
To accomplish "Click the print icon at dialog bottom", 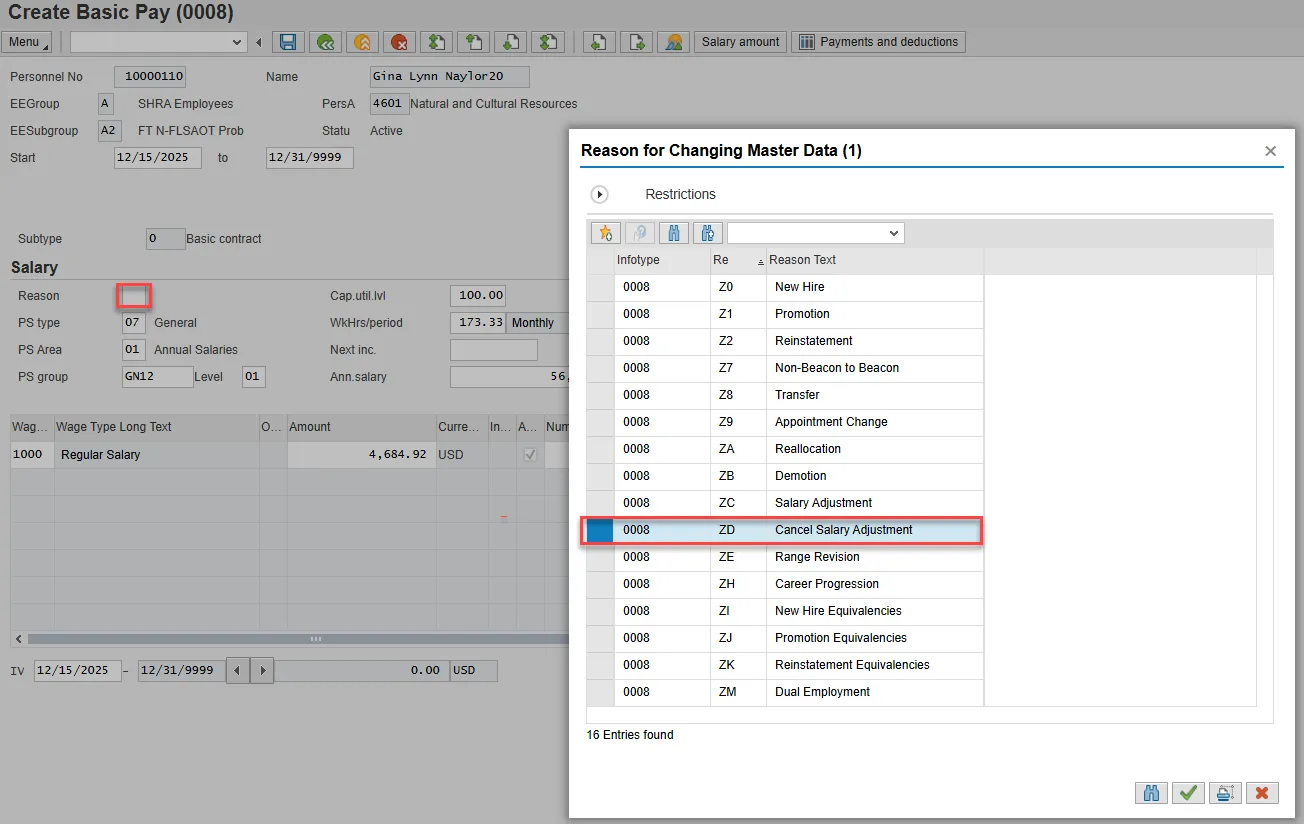I will coord(1224,793).
